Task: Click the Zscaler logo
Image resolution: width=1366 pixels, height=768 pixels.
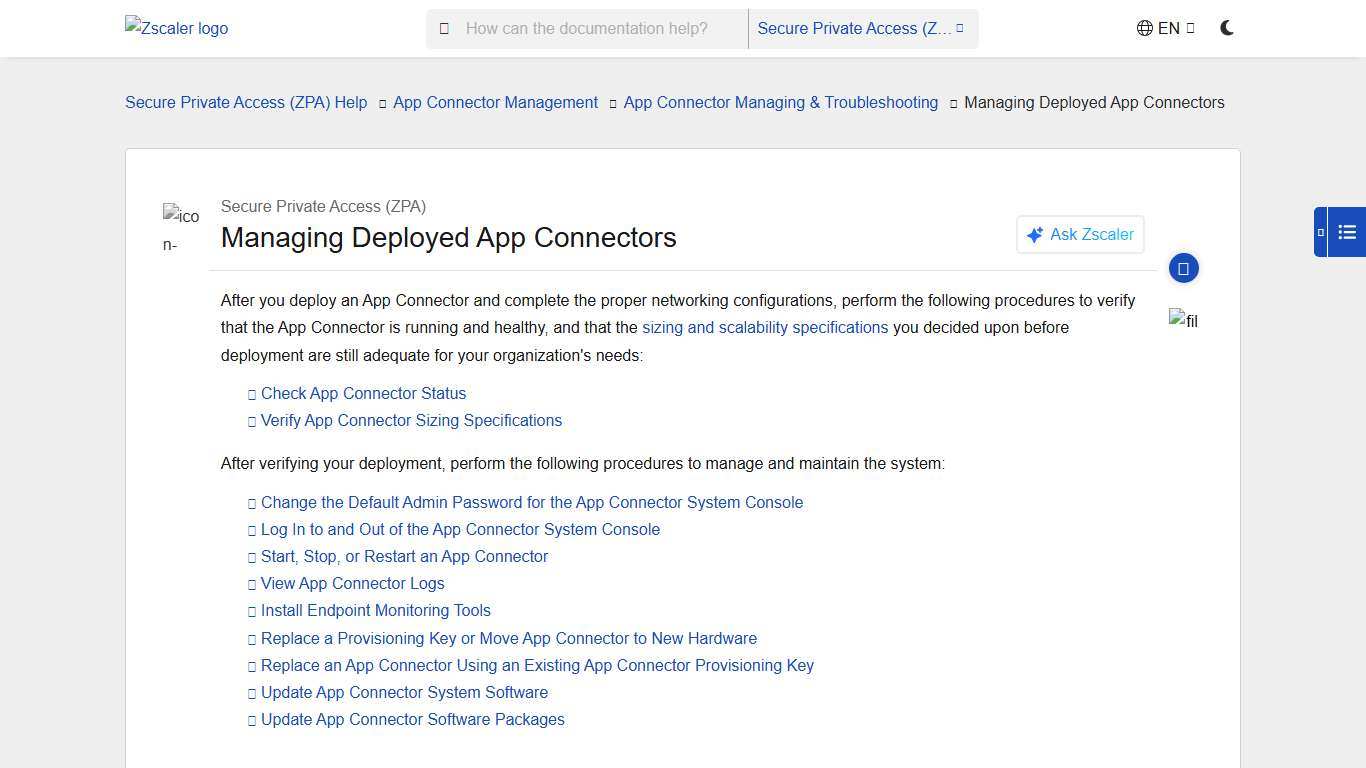Action: point(176,28)
